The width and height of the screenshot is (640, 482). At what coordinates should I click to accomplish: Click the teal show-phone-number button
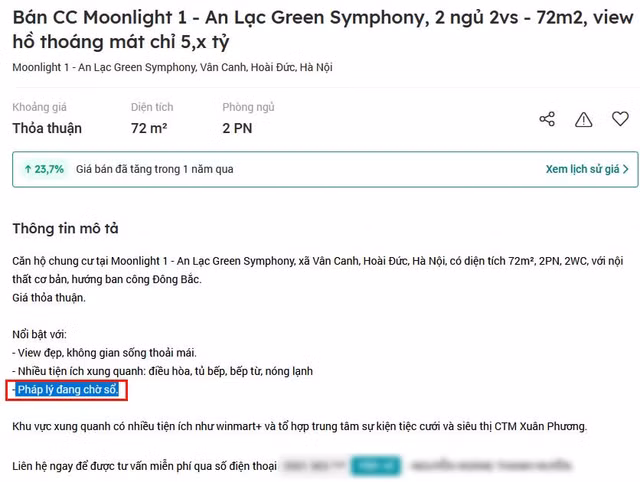(366, 465)
